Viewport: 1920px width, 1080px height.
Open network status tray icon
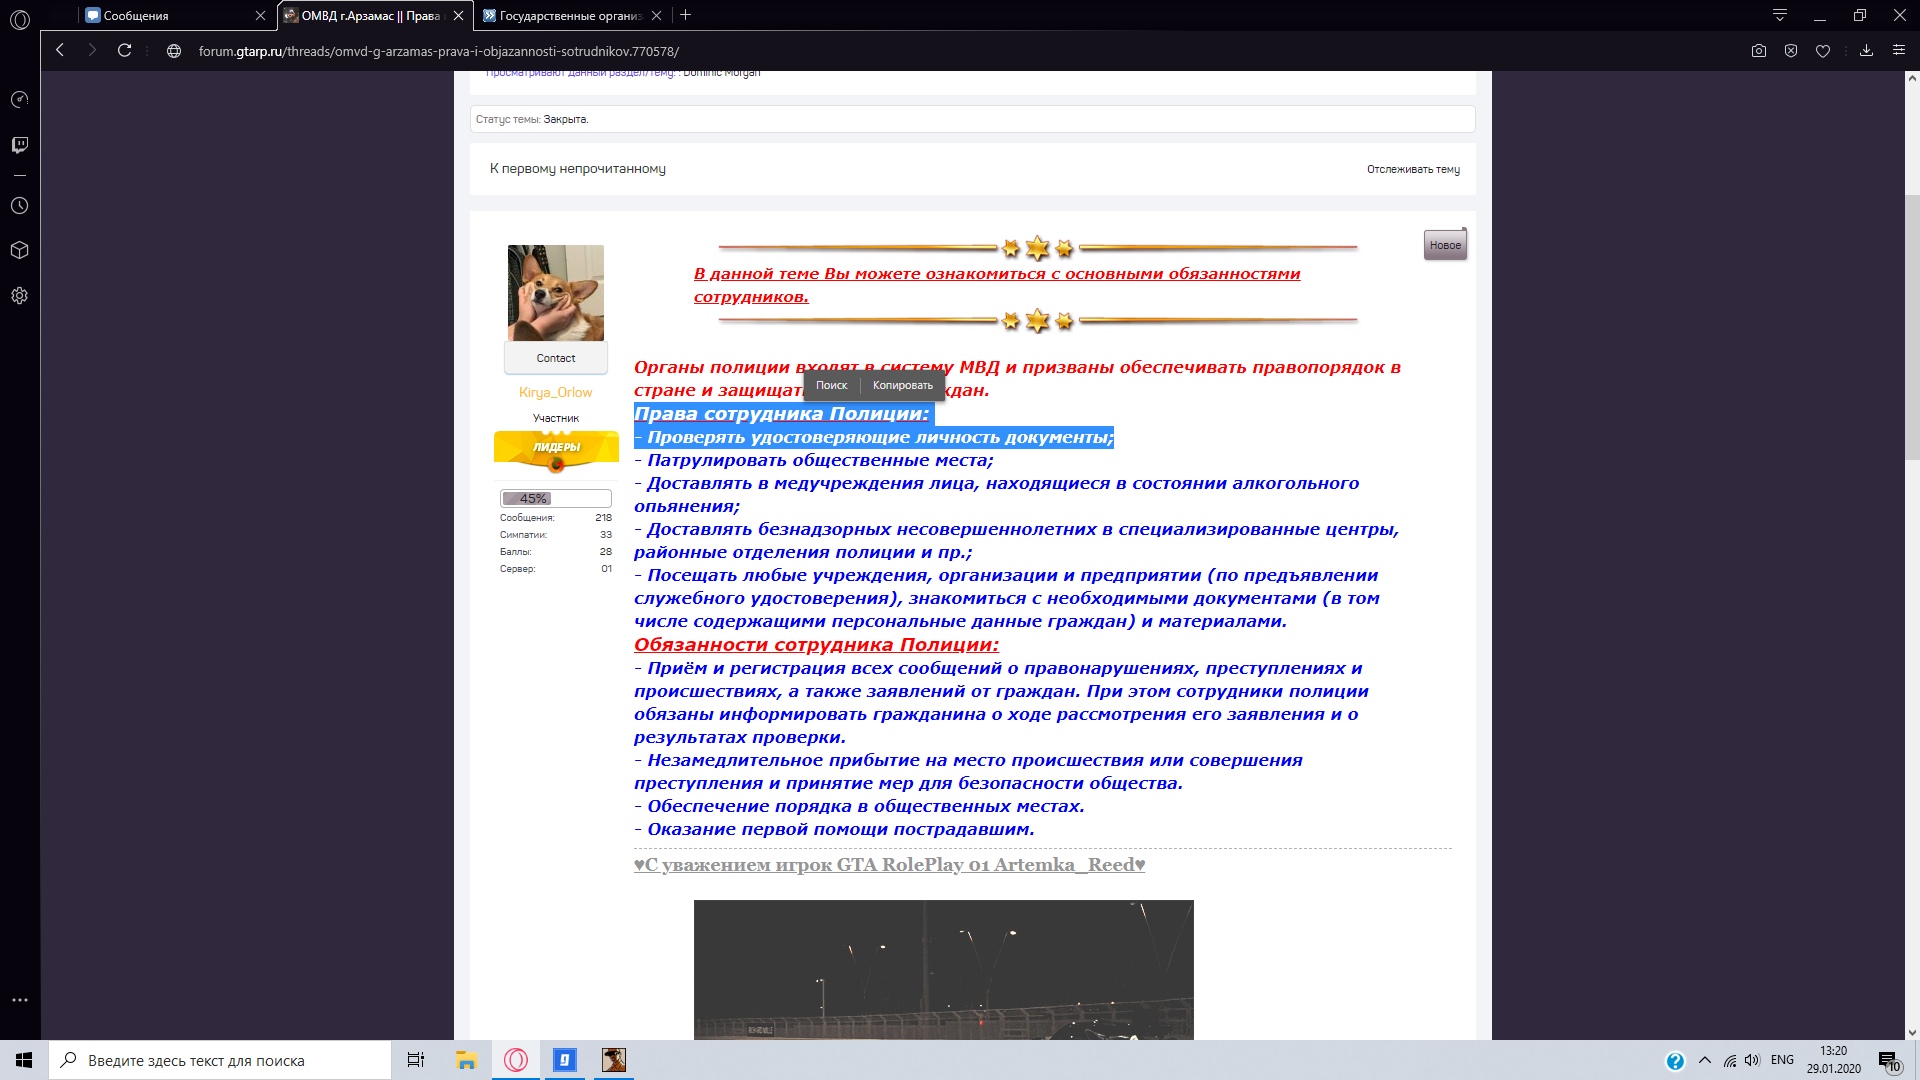pos(1730,1061)
